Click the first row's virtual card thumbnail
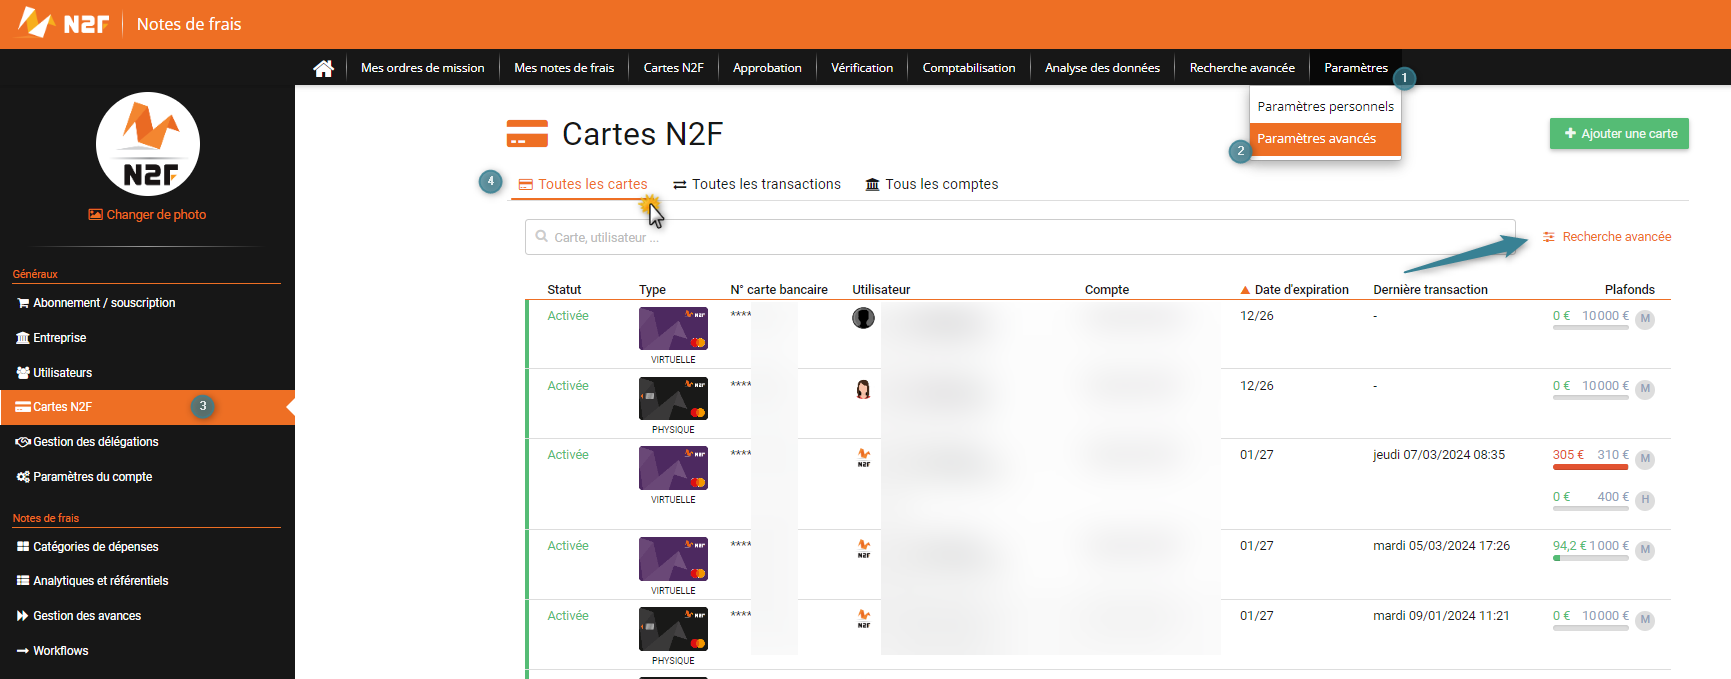The height and width of the screenshot is (679, 1731). click(673, 329)
